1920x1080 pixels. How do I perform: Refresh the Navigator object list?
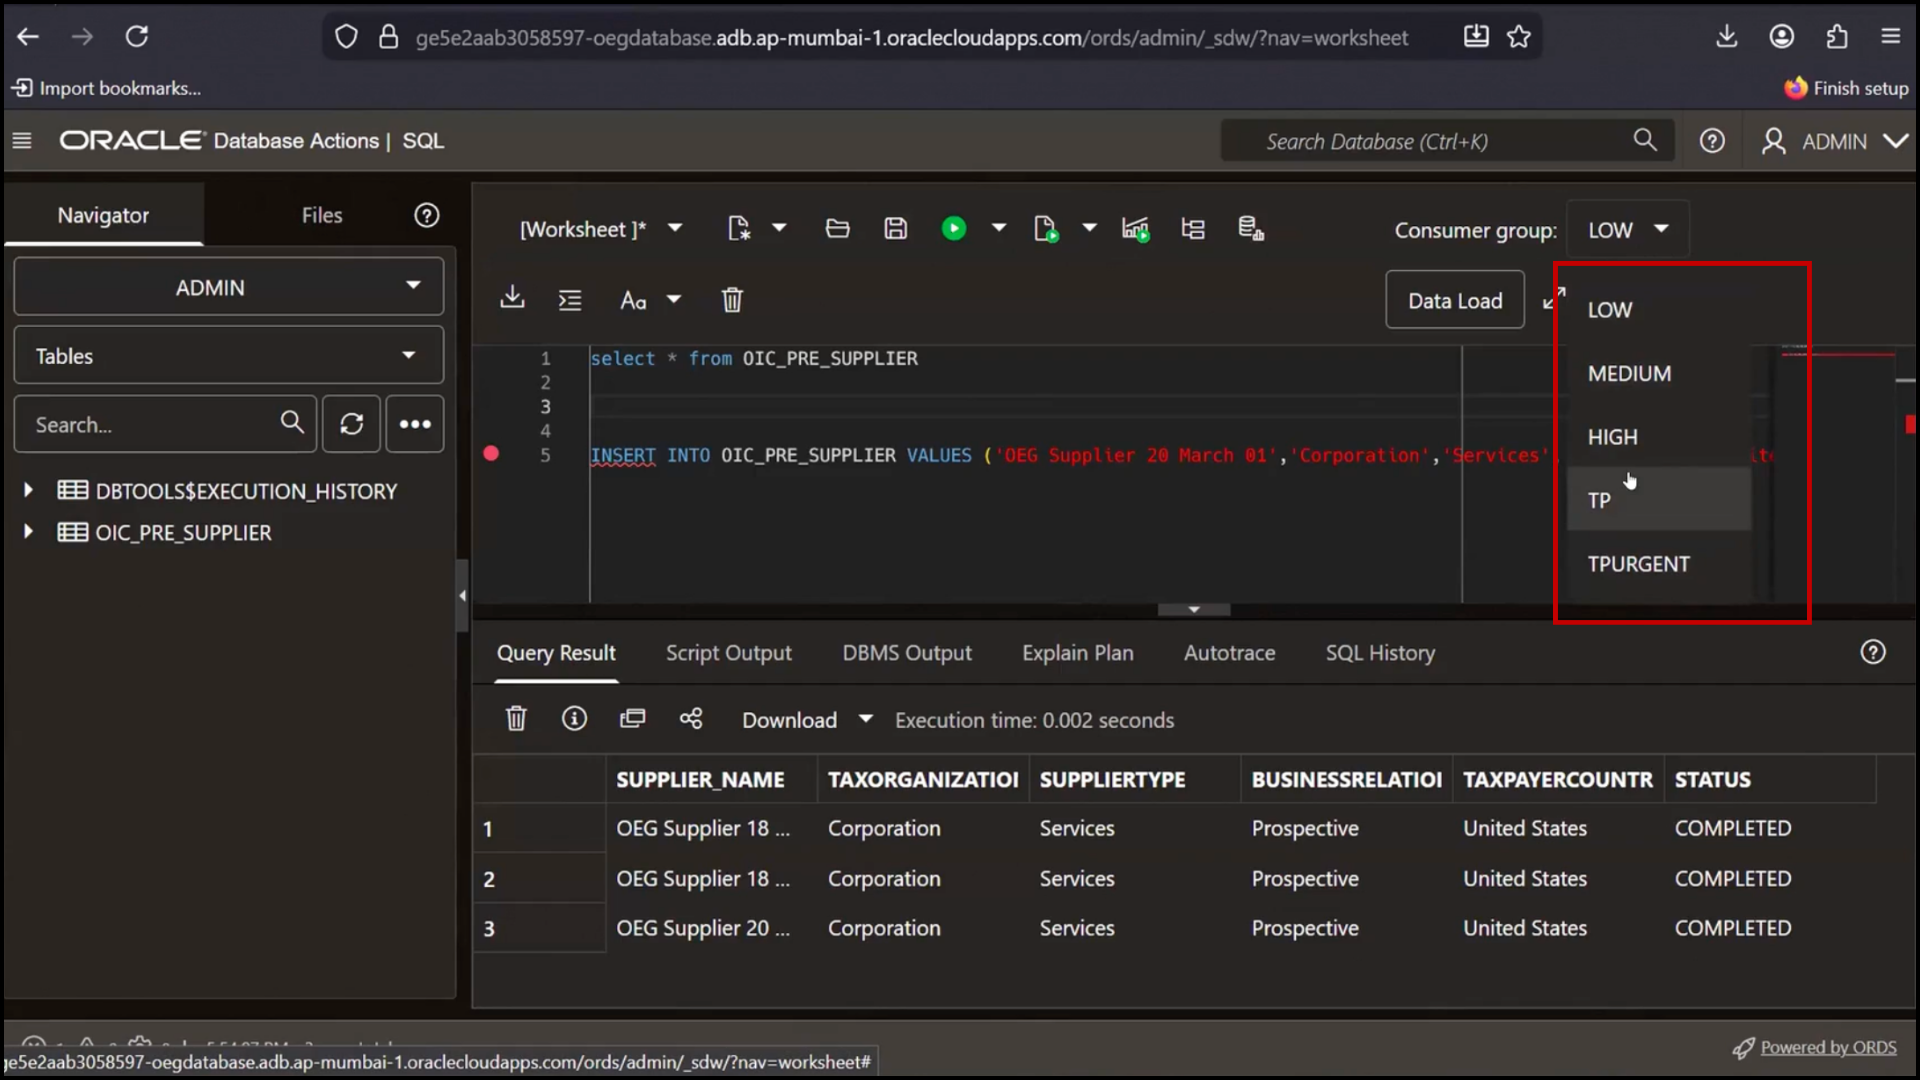[x=351, y=424]
